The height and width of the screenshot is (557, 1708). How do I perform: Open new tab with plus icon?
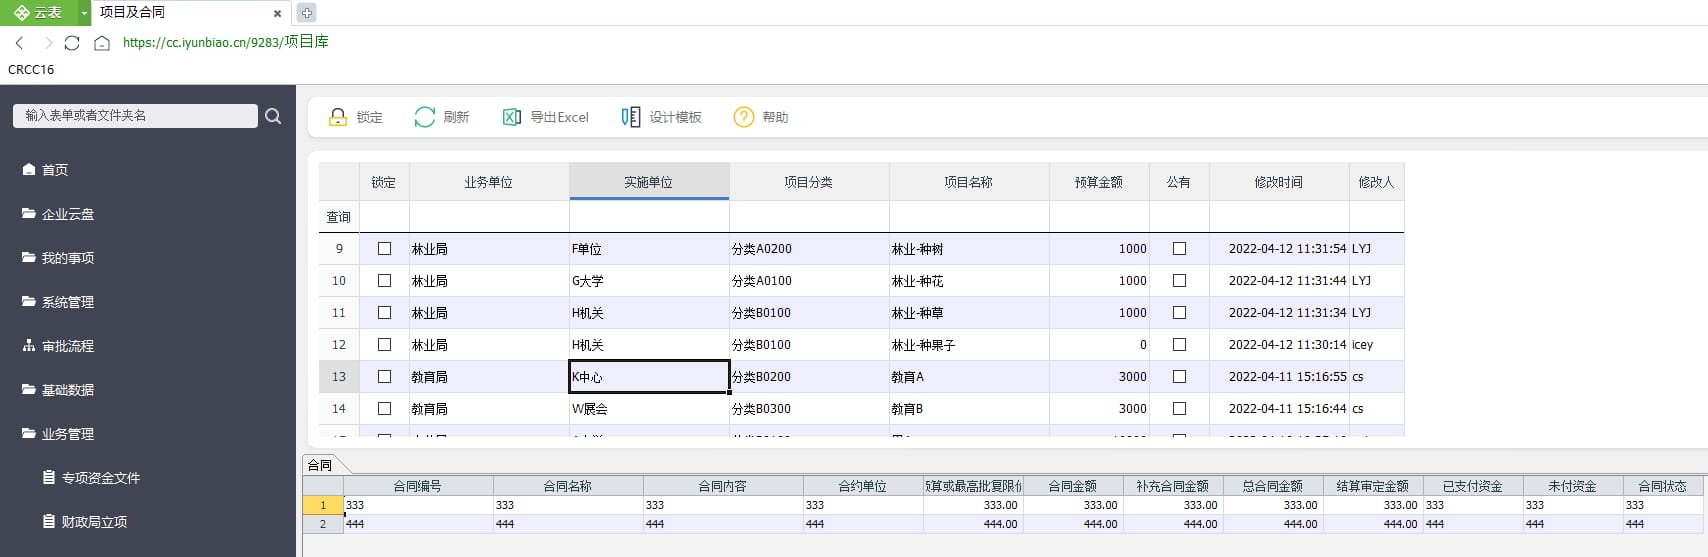point(307,13)
